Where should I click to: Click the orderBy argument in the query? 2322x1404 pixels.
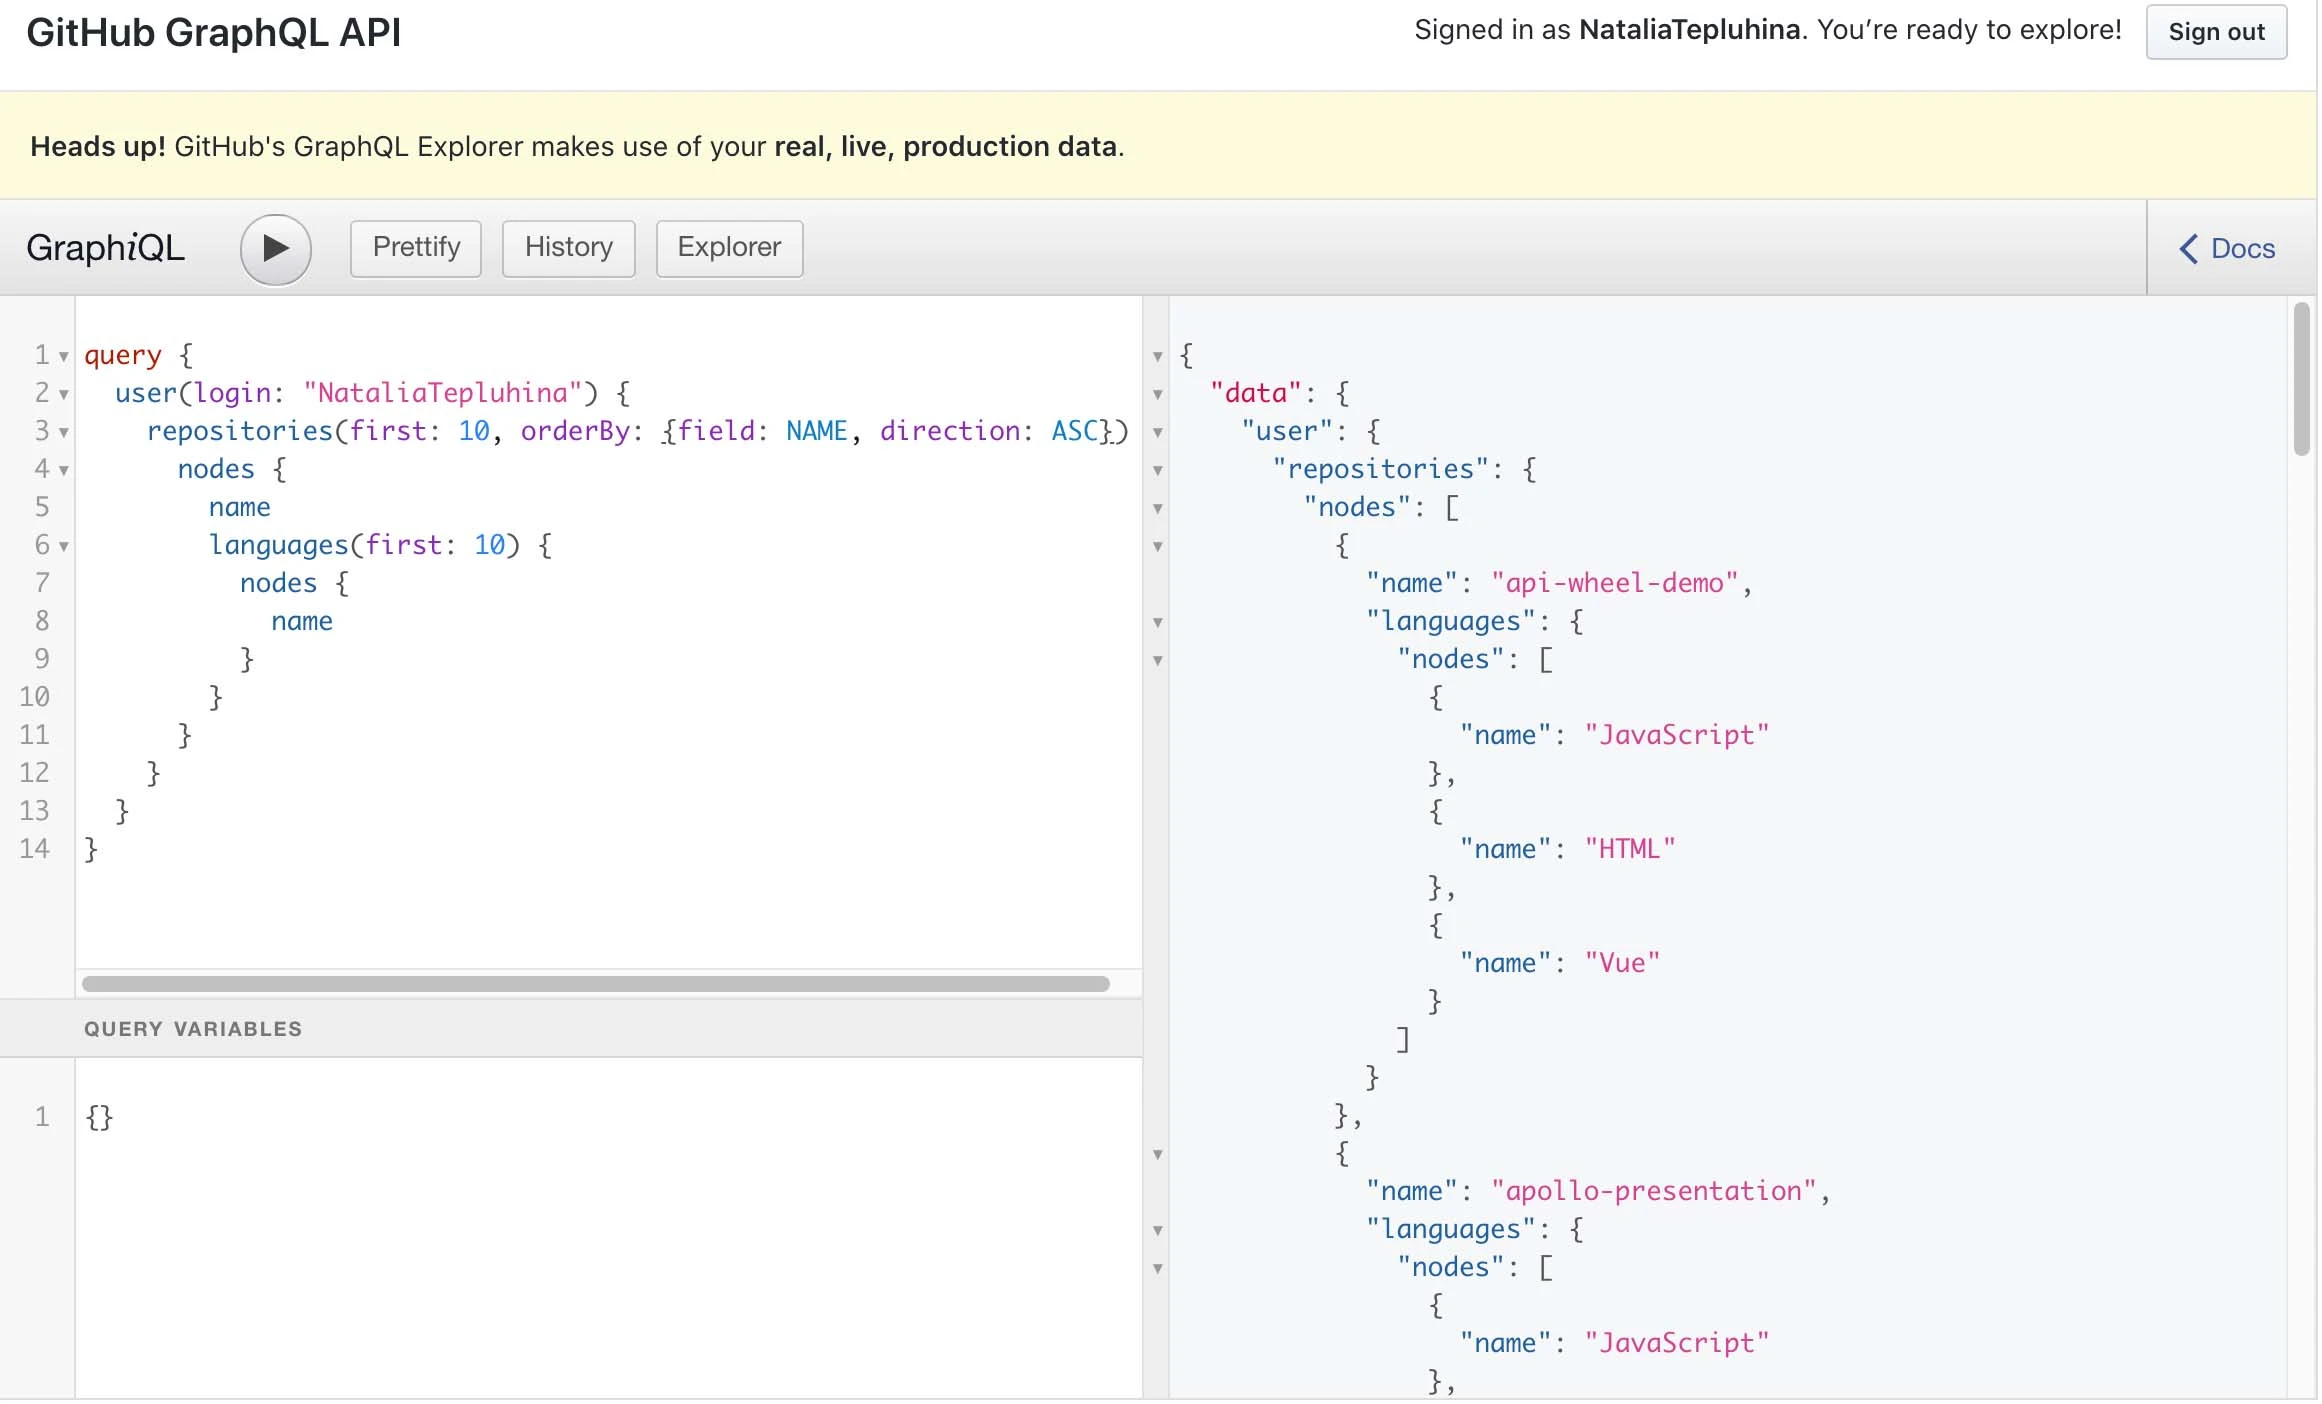pos(575,431)
